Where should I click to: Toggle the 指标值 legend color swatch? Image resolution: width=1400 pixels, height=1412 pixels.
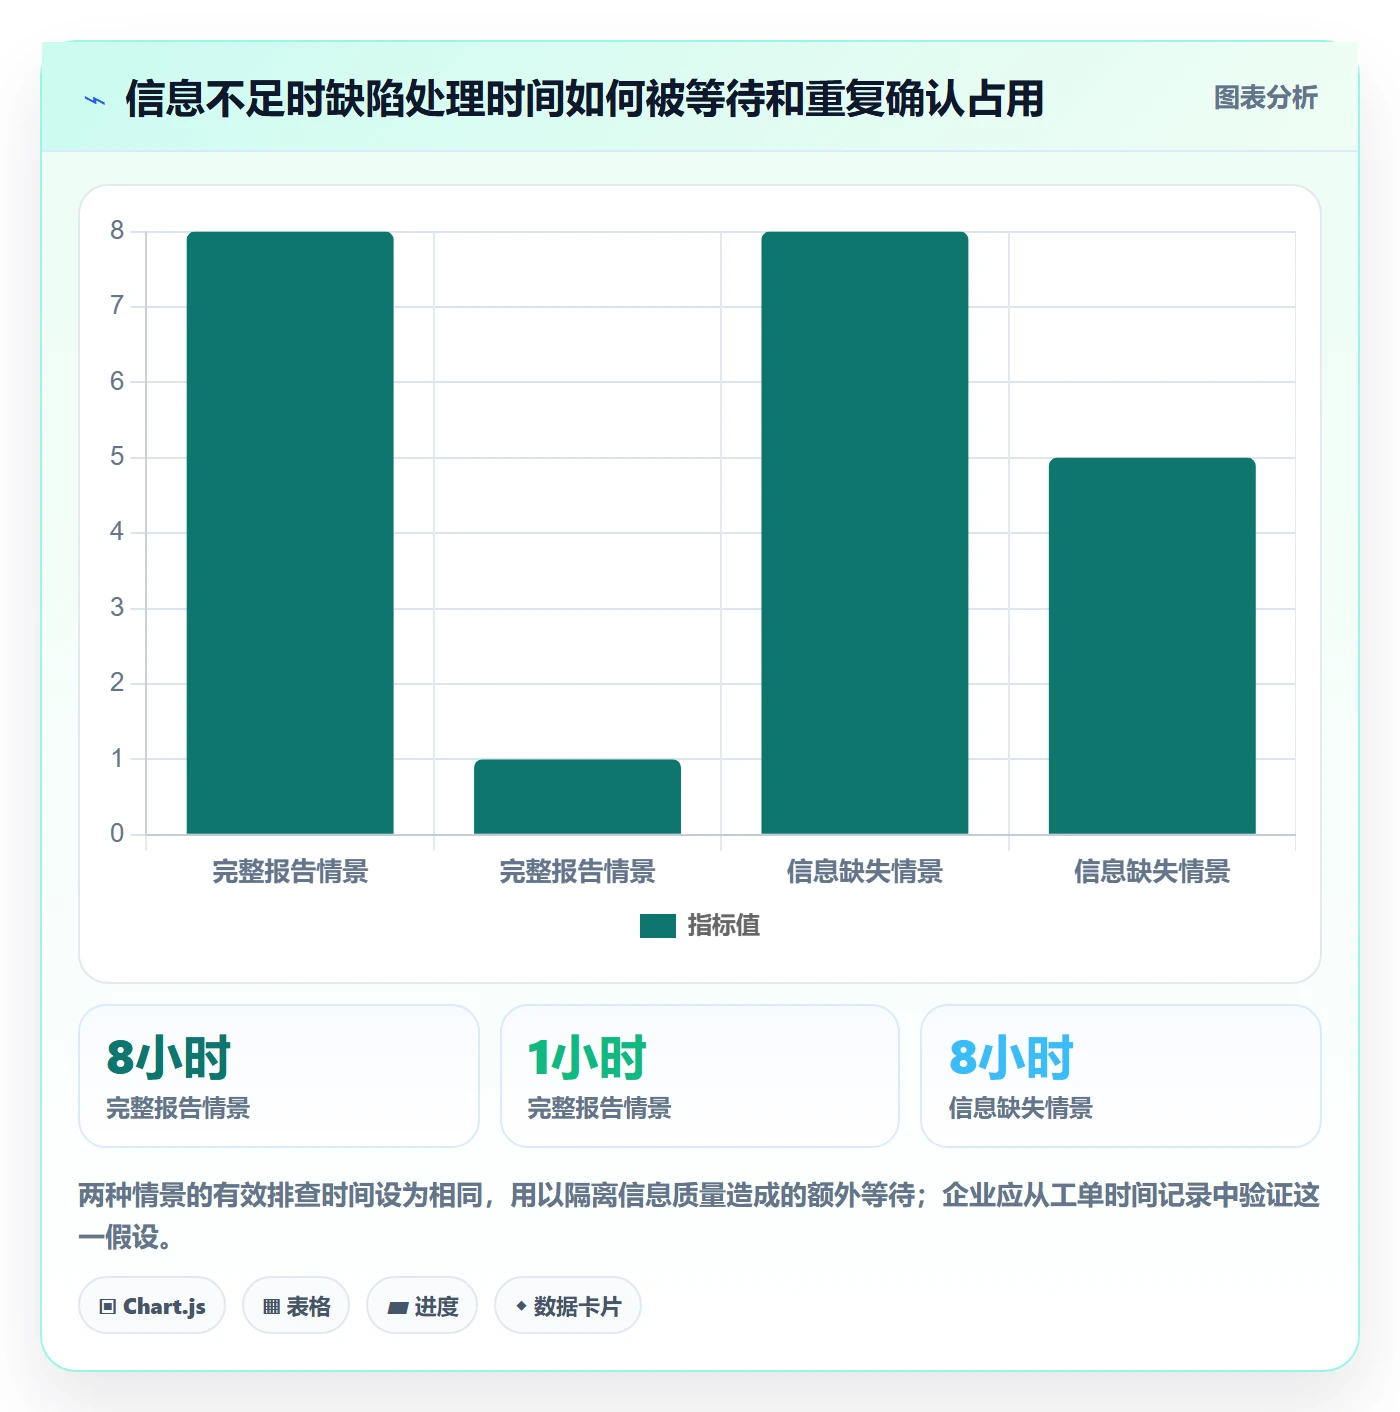pyautogui.click(x=658, y=926)
